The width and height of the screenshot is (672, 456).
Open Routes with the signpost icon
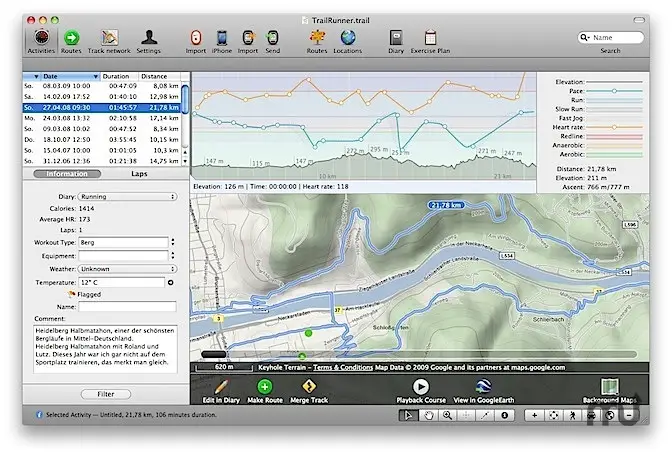pyautogui.click(x=317, y=42)
